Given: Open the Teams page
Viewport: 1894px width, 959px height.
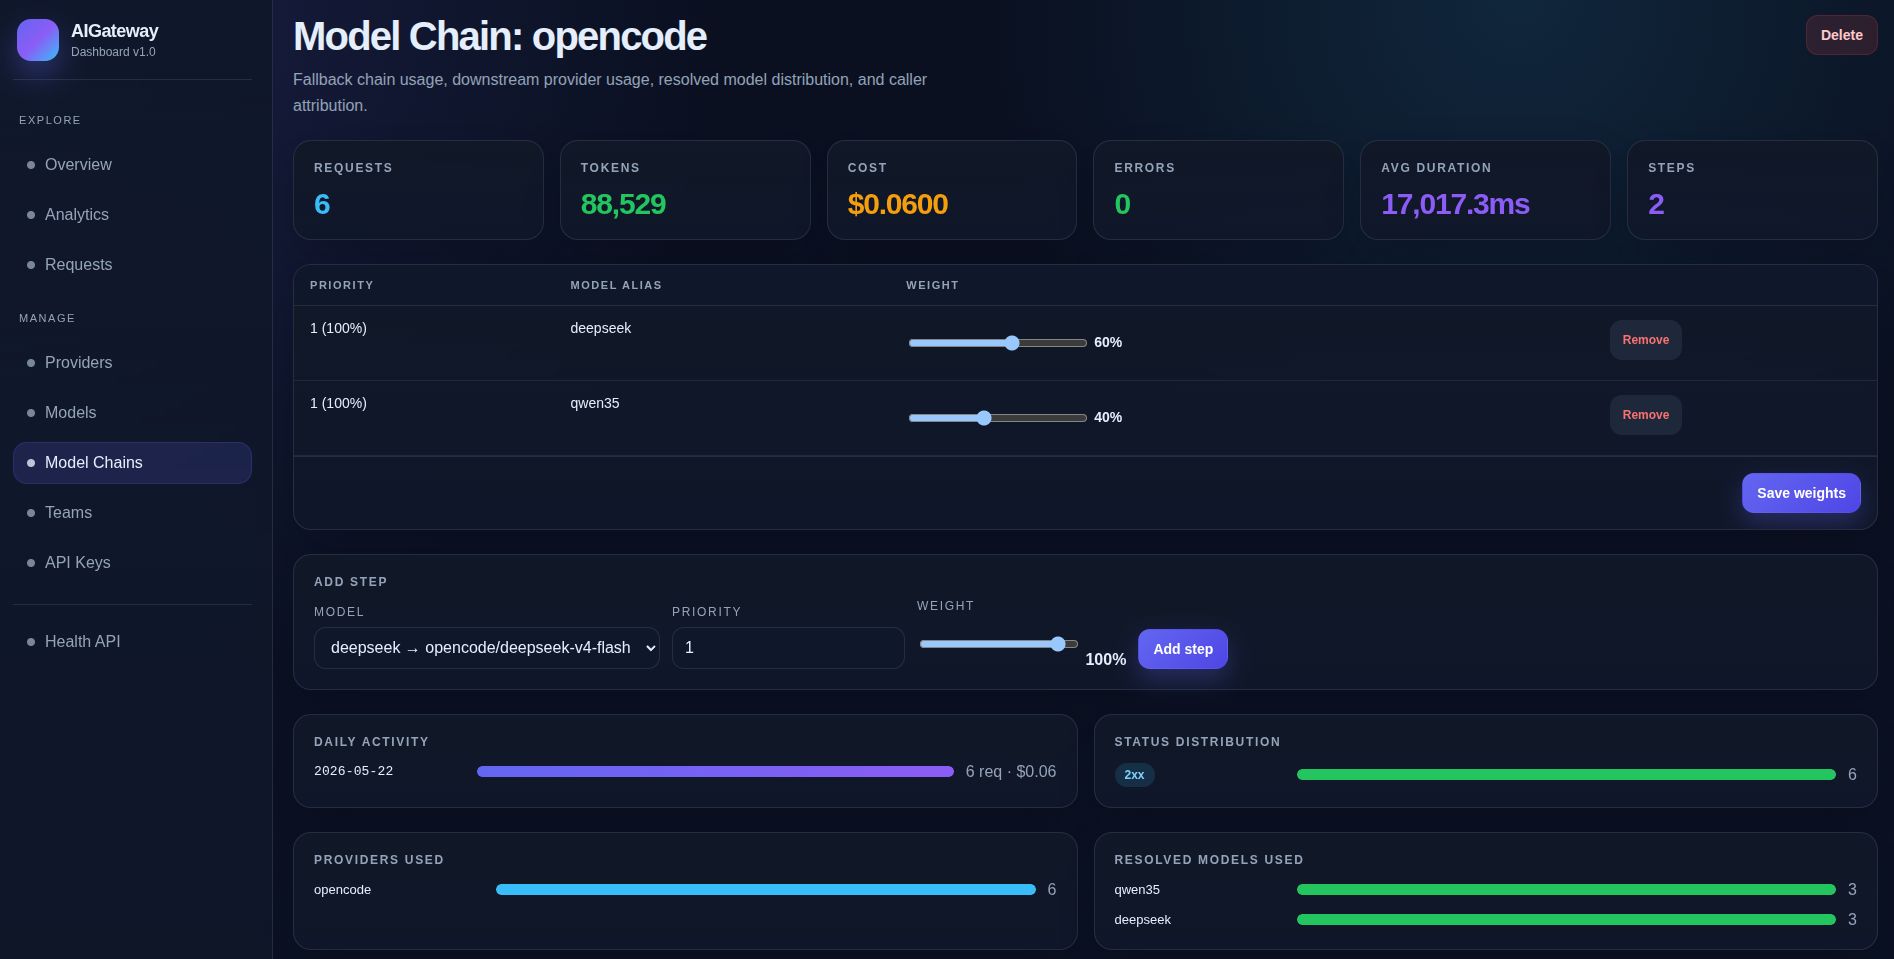Looking at the screenshot, I should point(132,513).
